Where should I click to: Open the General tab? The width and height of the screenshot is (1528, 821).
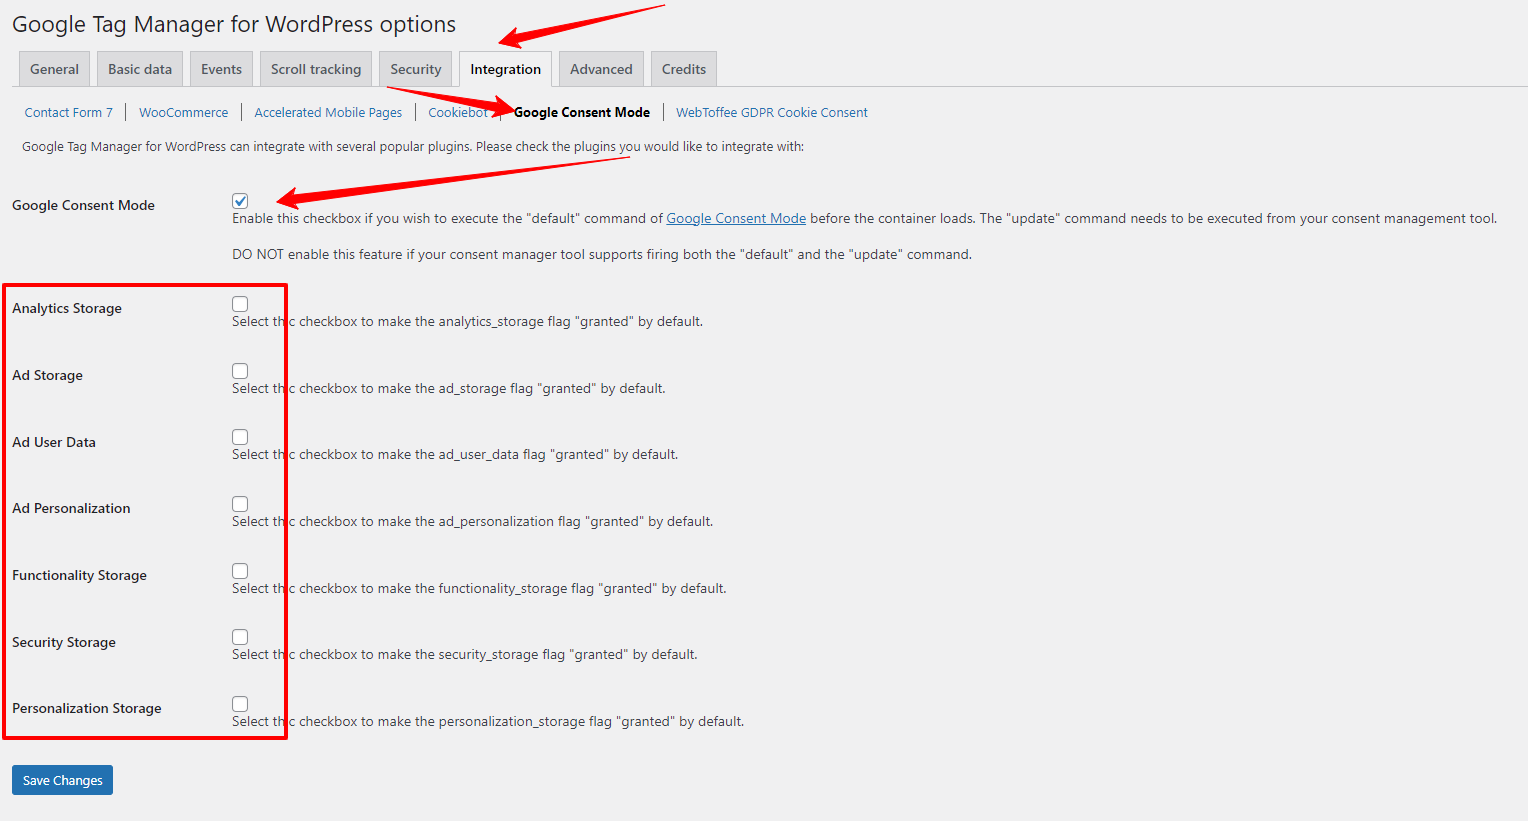(54, 69)
